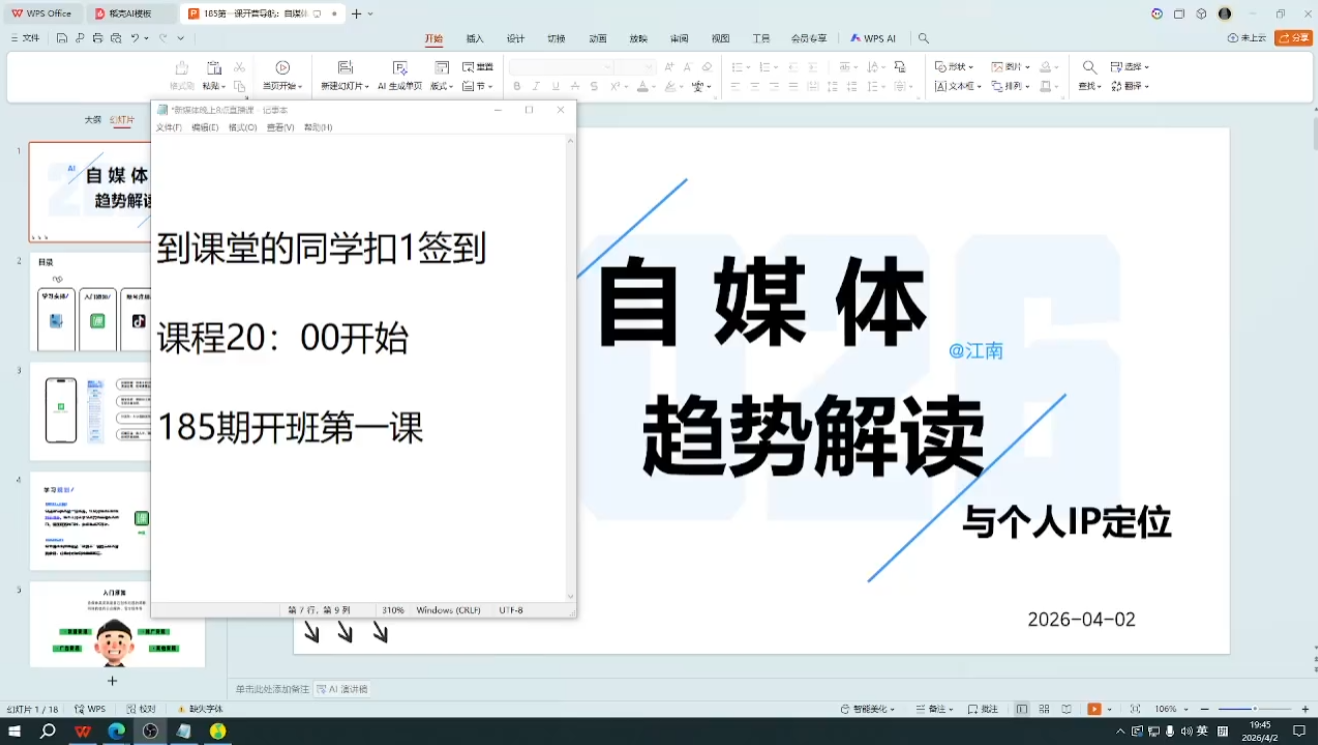This screenshot has width=1318, height=745.
Task: Toggle bold formatting in the ribbon
Action: point(517,87)
